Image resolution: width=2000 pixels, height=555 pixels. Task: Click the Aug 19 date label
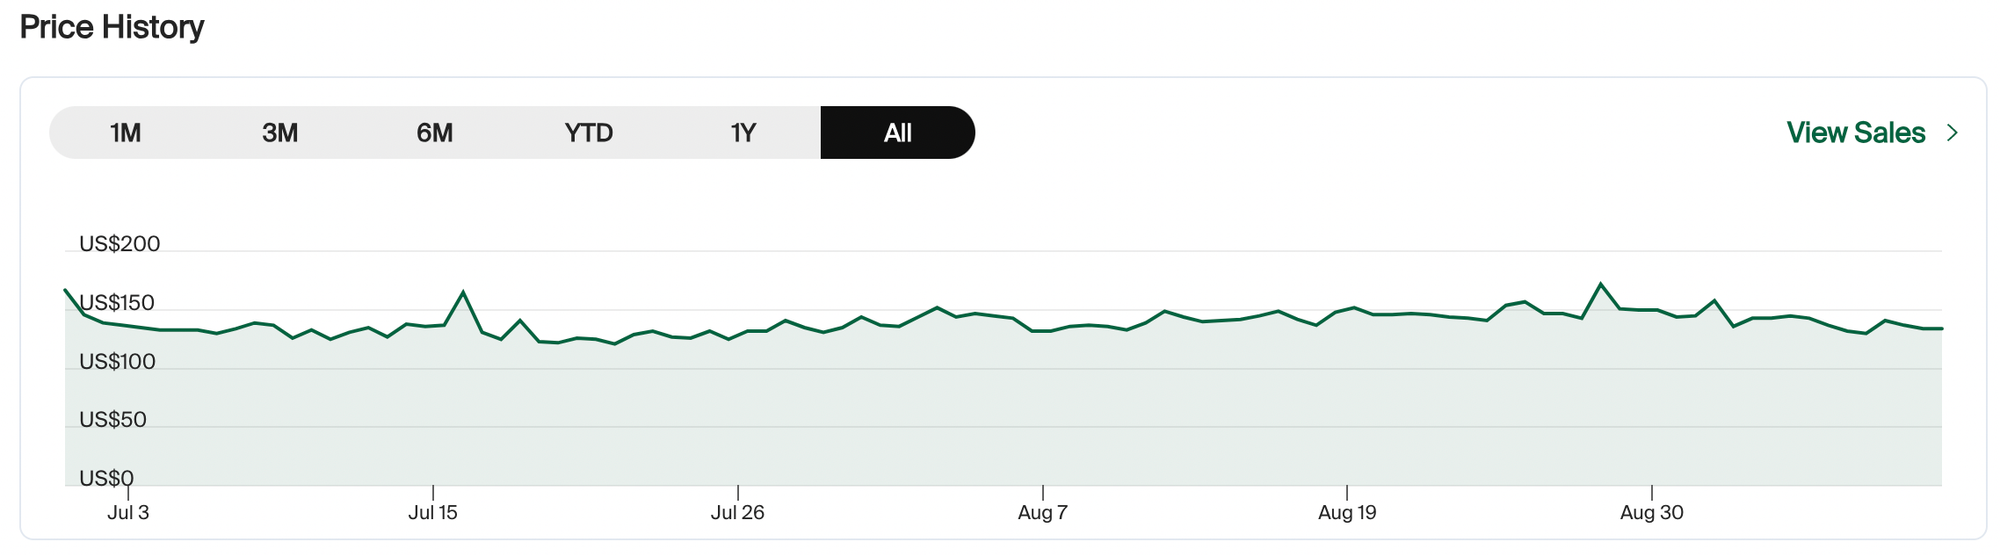point(1347,513)
